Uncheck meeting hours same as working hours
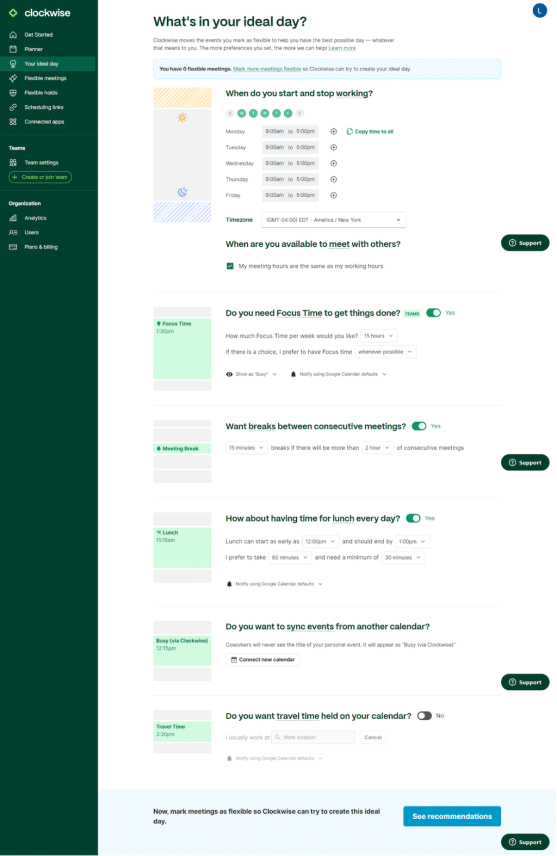The height and width of the screenshot is (856, 557). pos(230,266)
